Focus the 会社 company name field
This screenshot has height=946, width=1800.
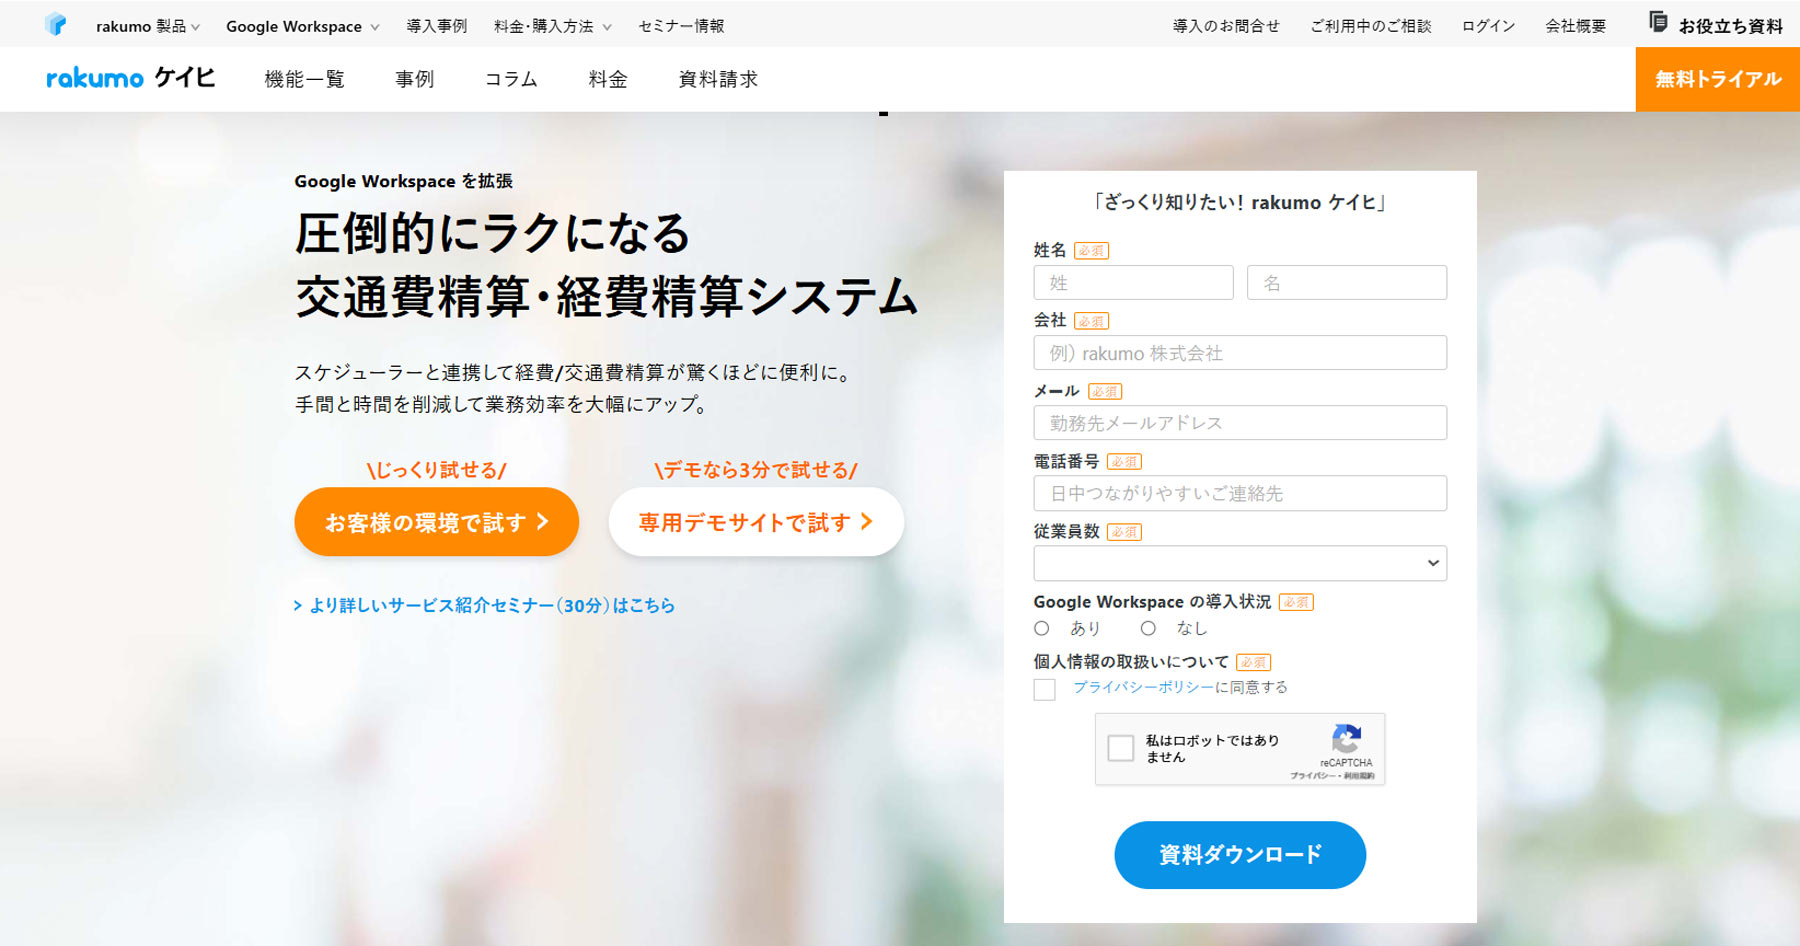pos(1240,353)
